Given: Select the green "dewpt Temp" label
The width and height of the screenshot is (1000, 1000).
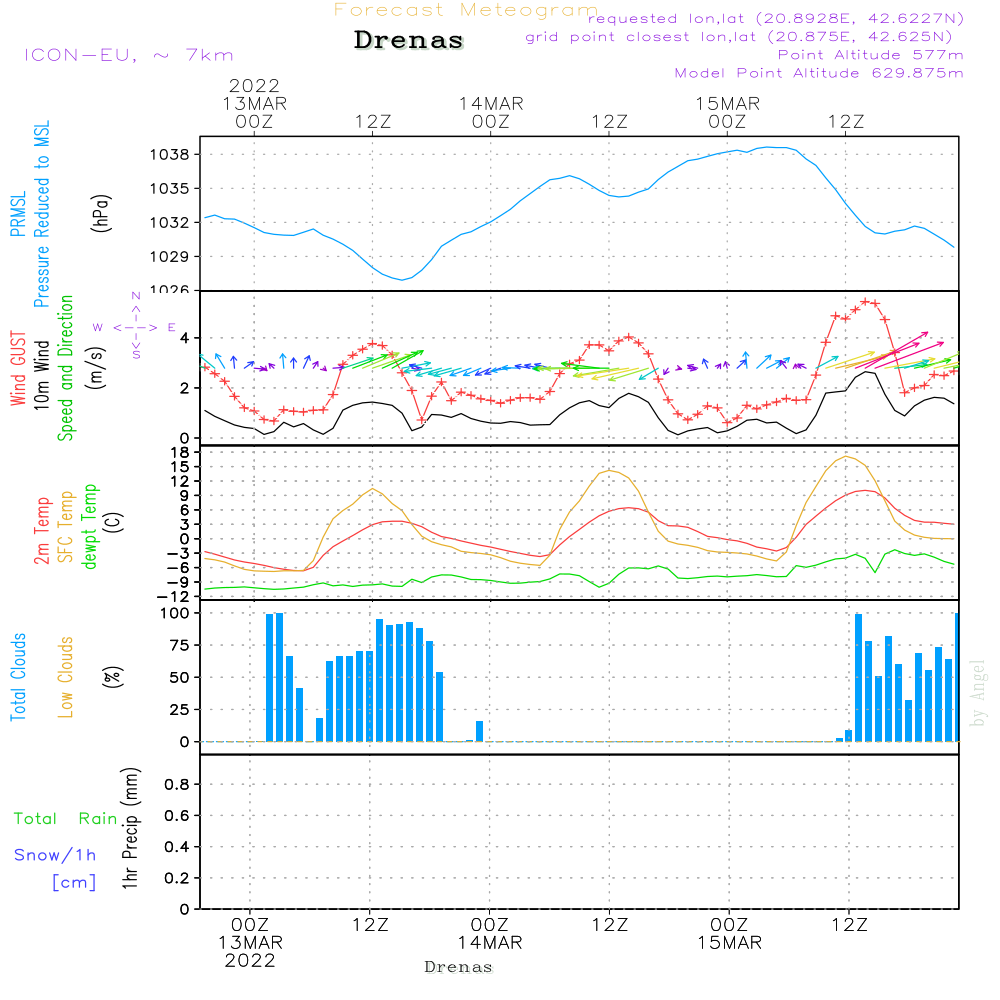Looking at the screenshot, I should pyautogui.click(x=89, y=526).
